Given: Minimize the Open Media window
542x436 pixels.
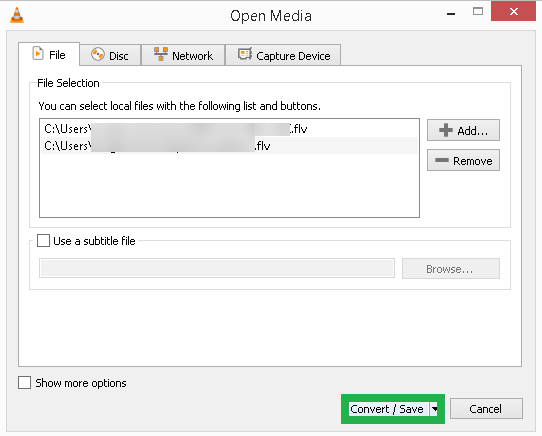Looking at the screenshot, I should 451,13.
